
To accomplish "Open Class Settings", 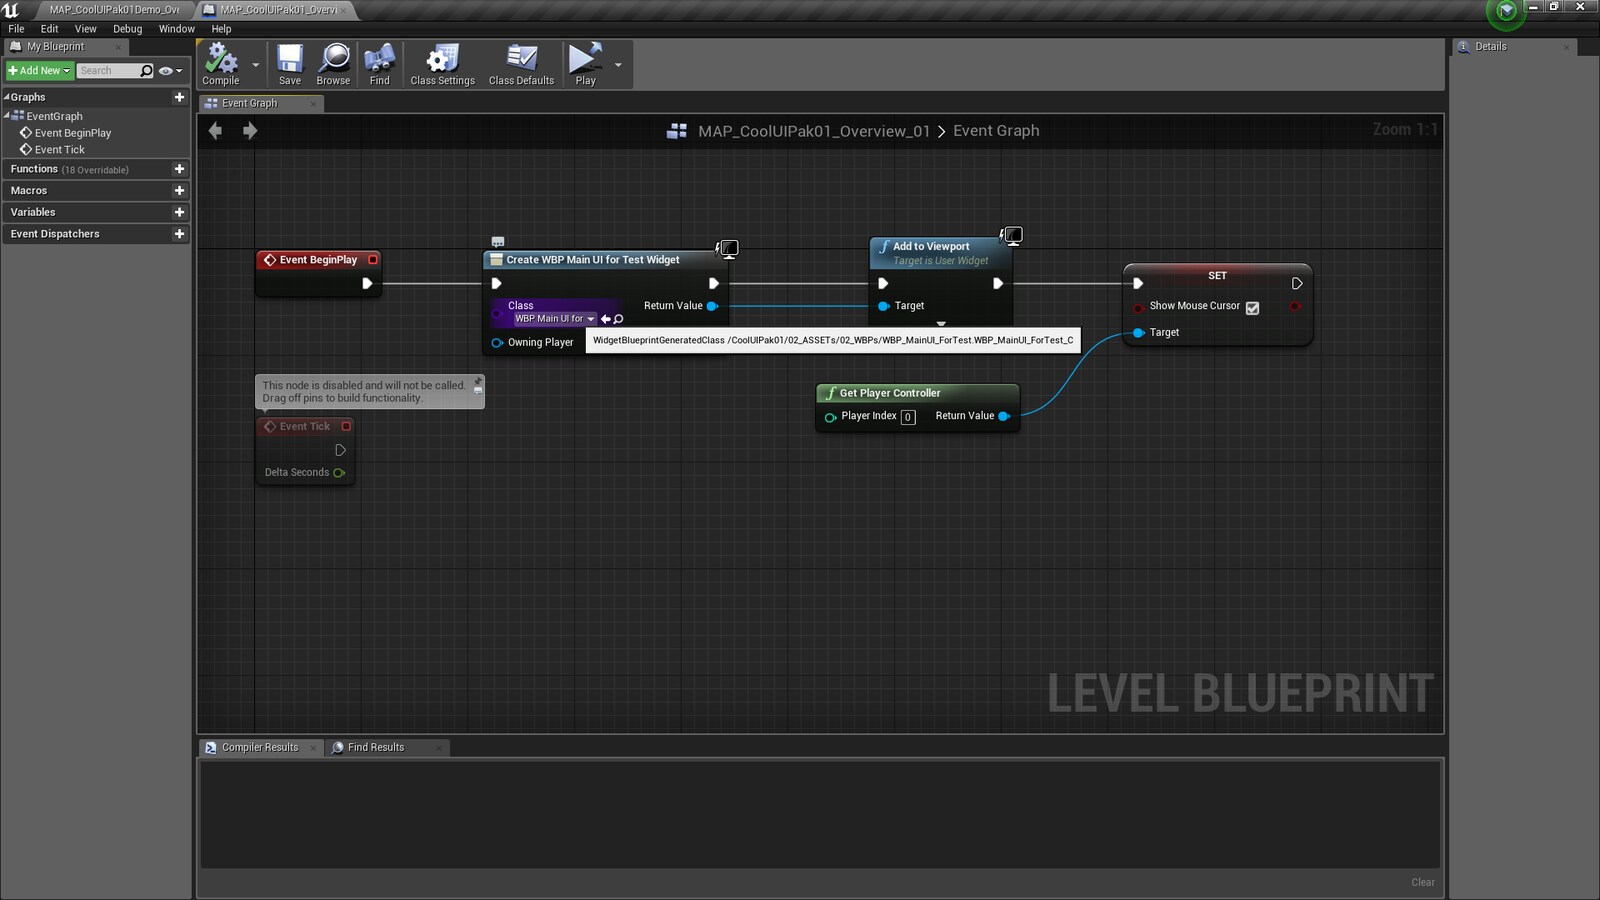I will [x=441, y=62].
